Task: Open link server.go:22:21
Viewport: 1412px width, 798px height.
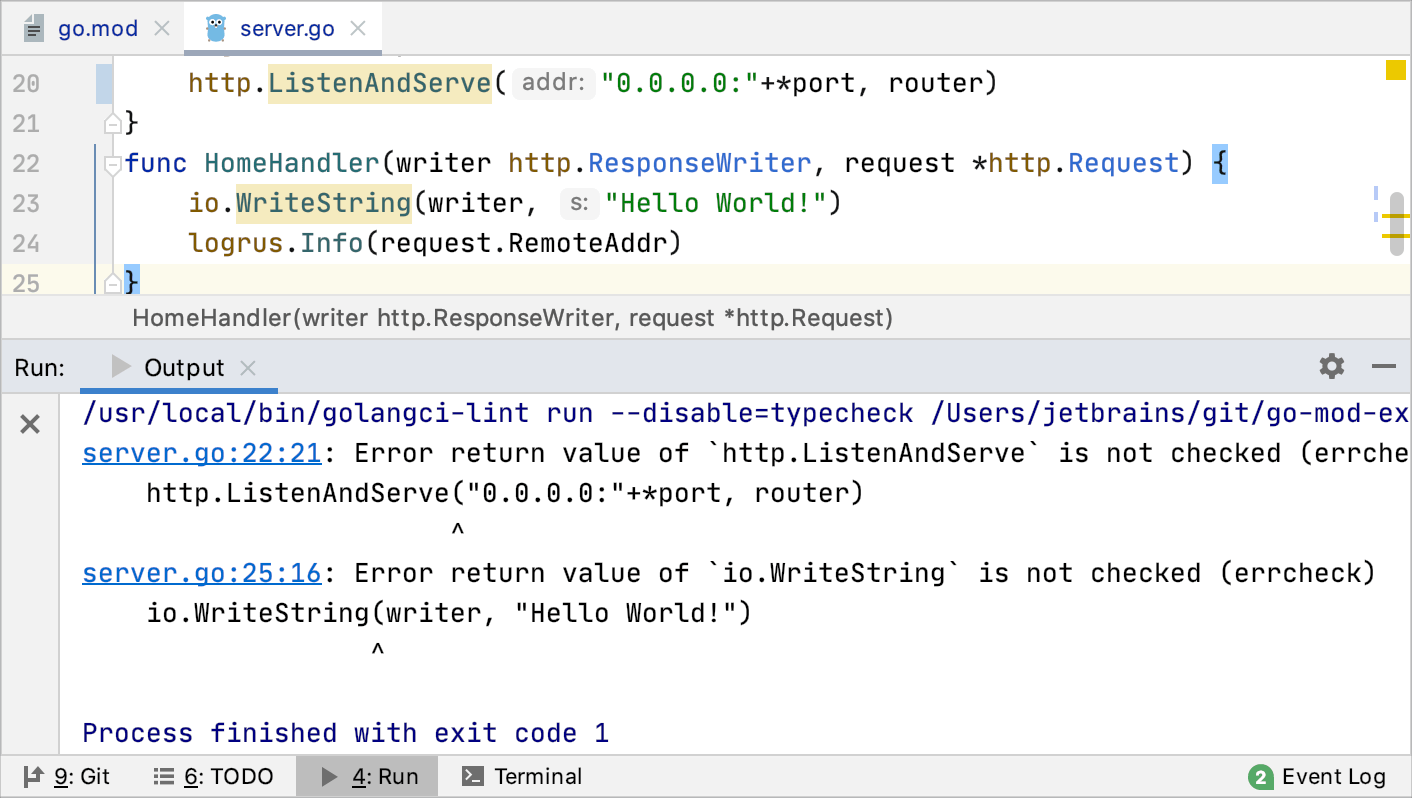Action: [202, 454]
